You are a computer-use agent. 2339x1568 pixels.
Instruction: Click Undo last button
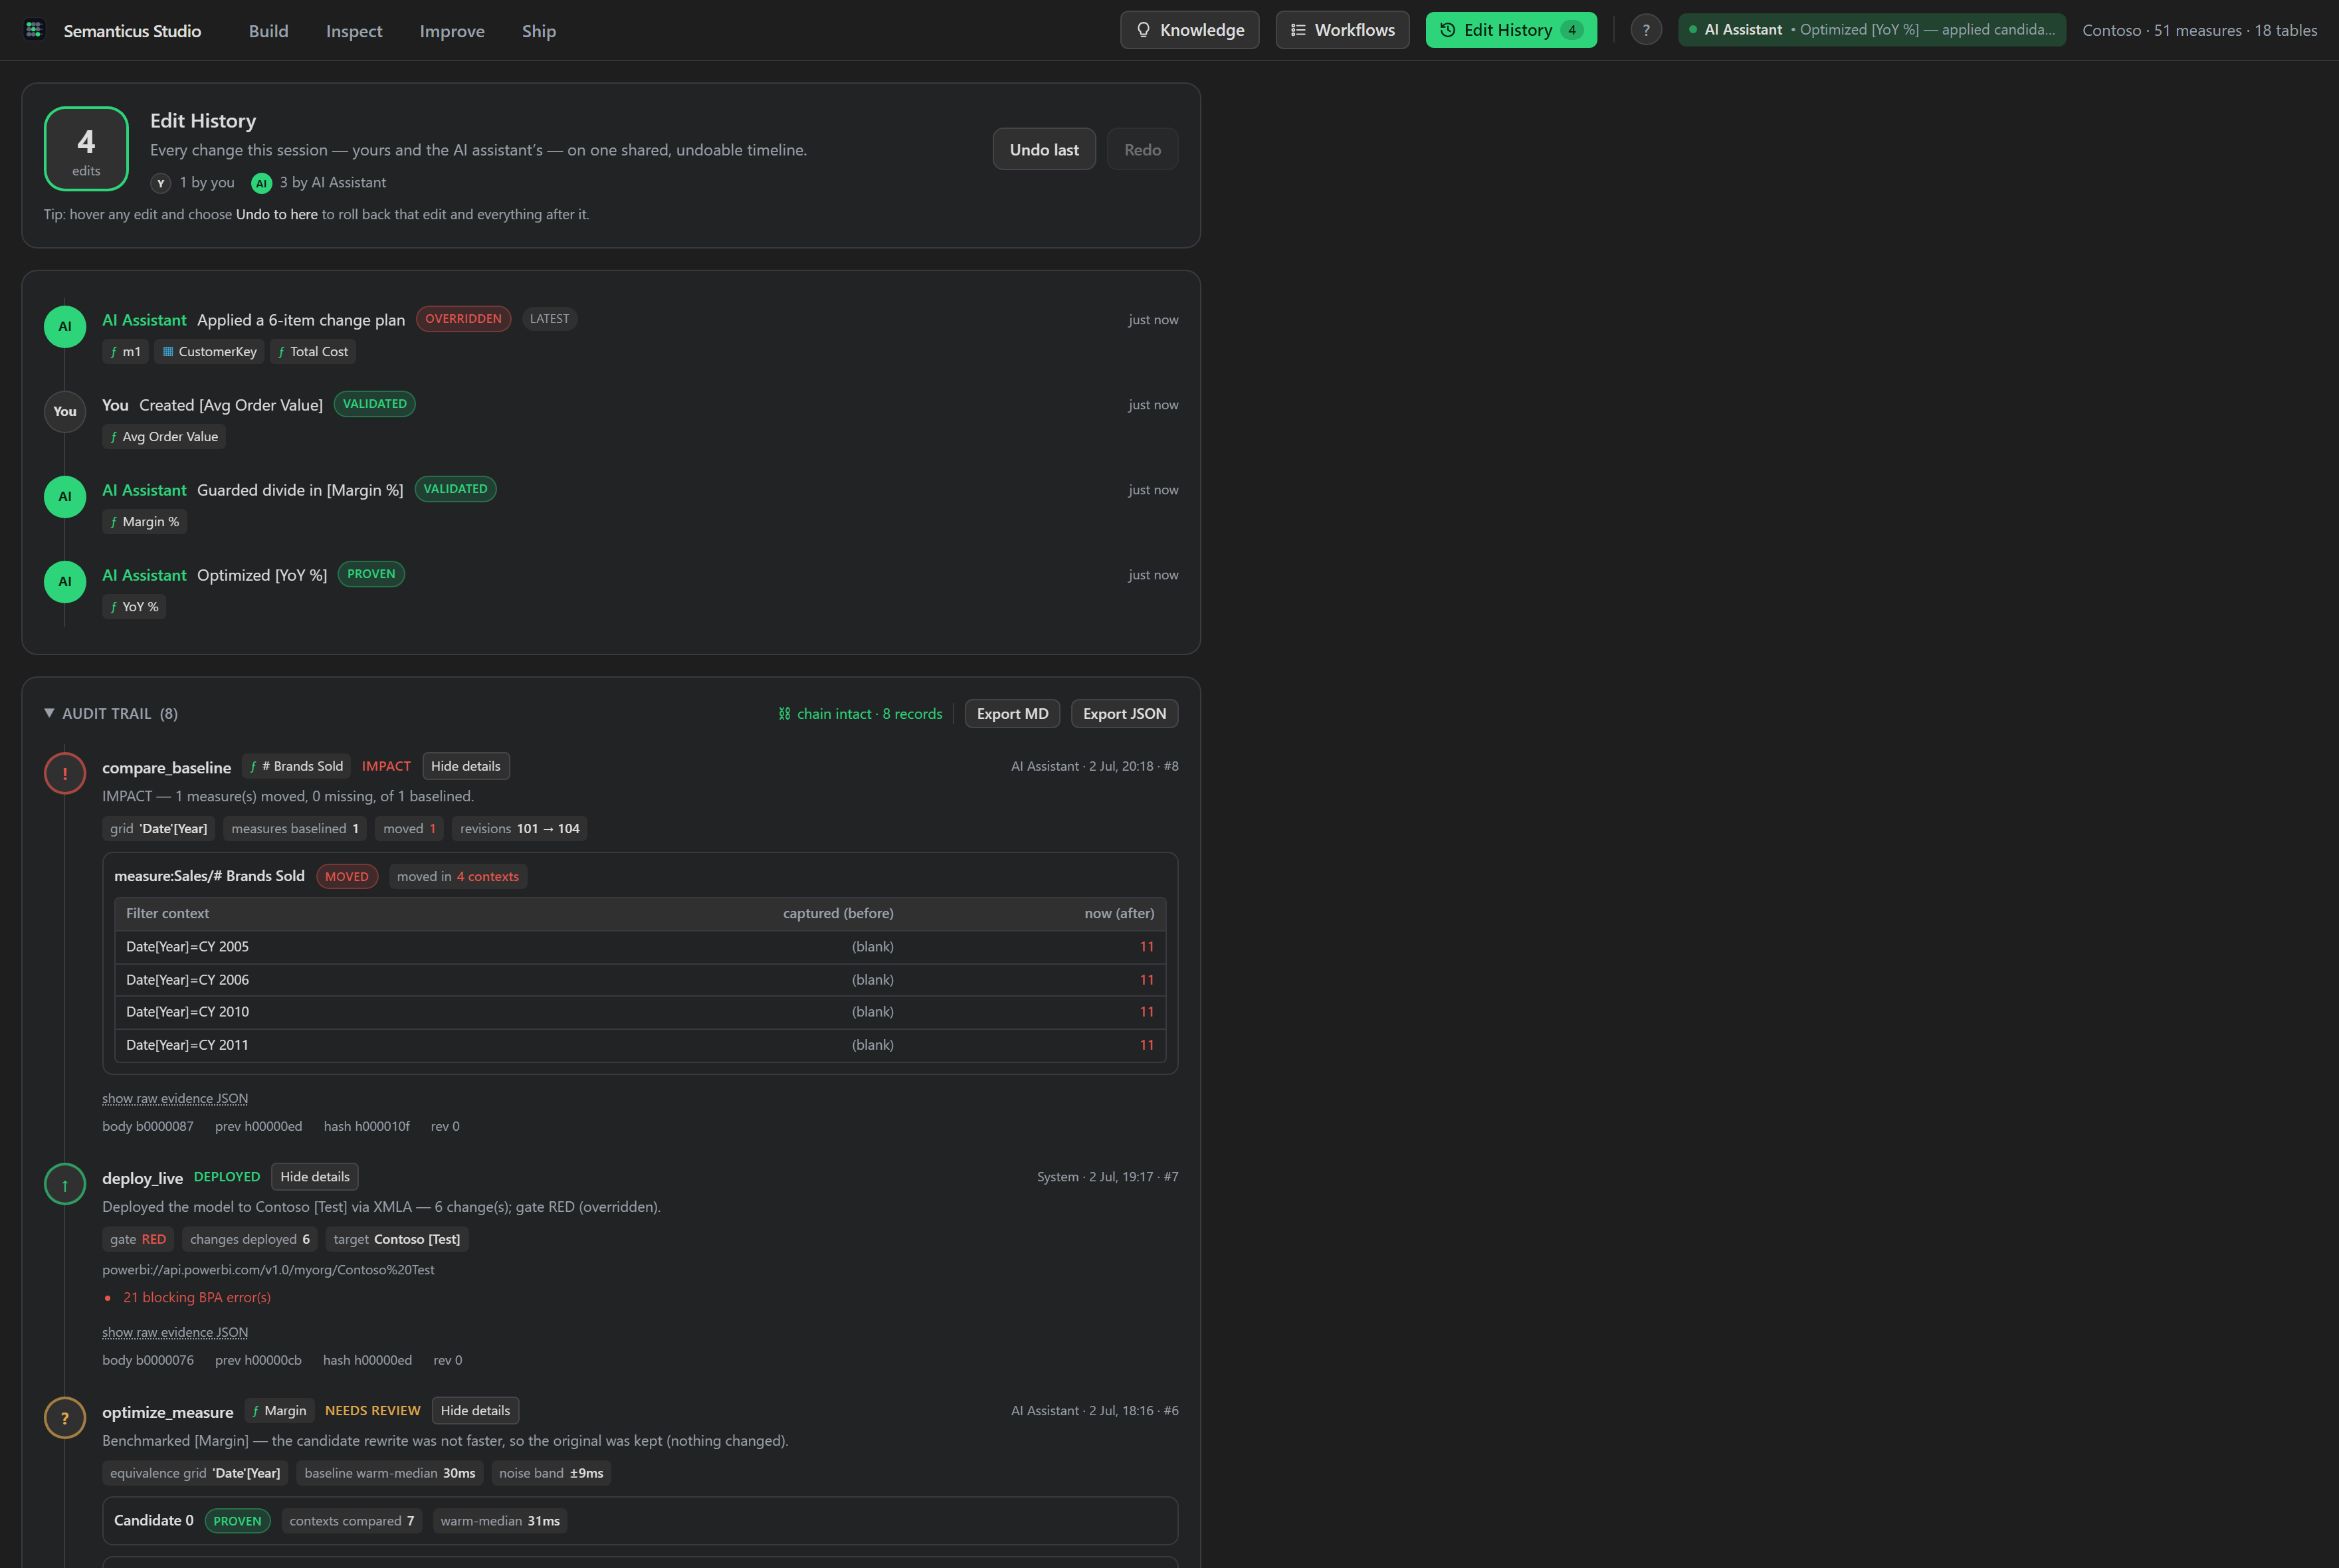point(1044,149)
